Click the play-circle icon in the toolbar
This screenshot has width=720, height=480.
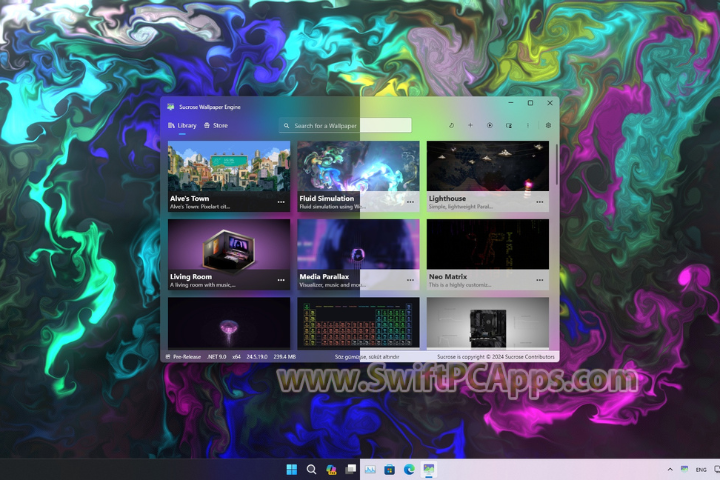(x=489, y=125)
